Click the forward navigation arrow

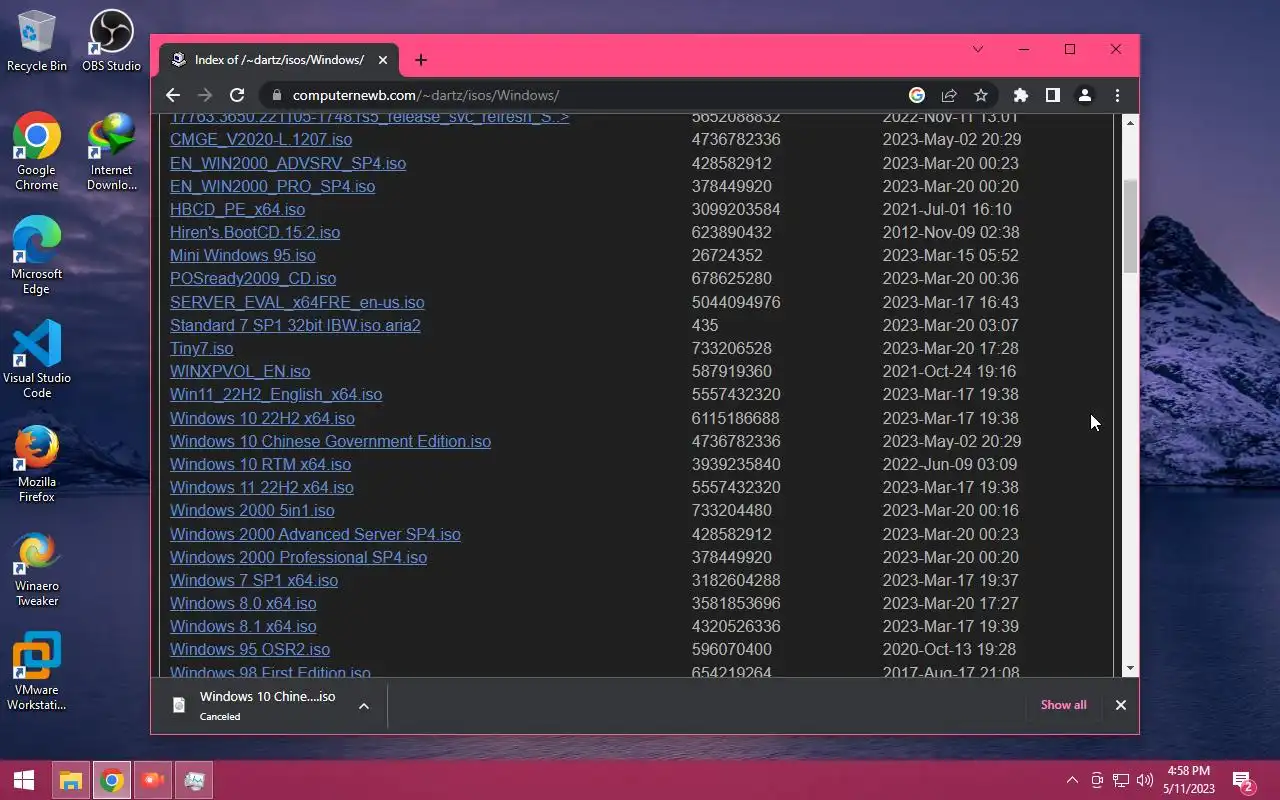click(x=205, y=95)
